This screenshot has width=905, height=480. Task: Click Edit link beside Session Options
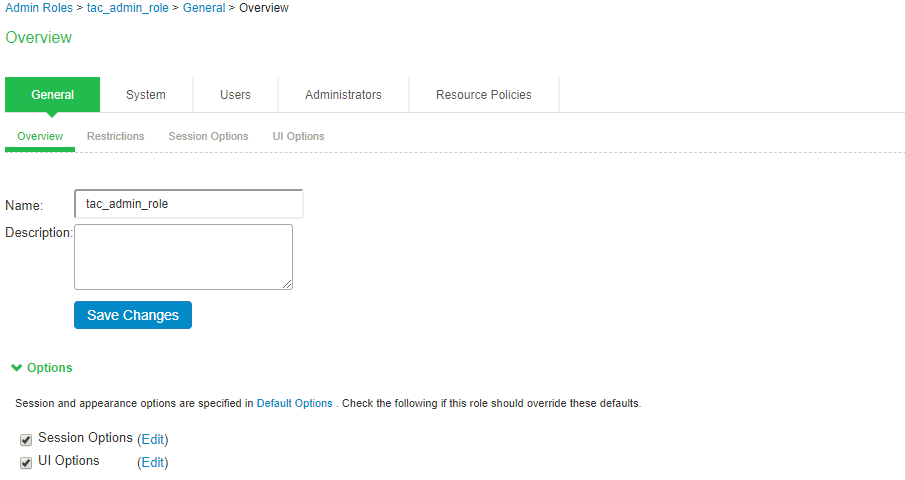pyautogui.click(x=153, y=439)
